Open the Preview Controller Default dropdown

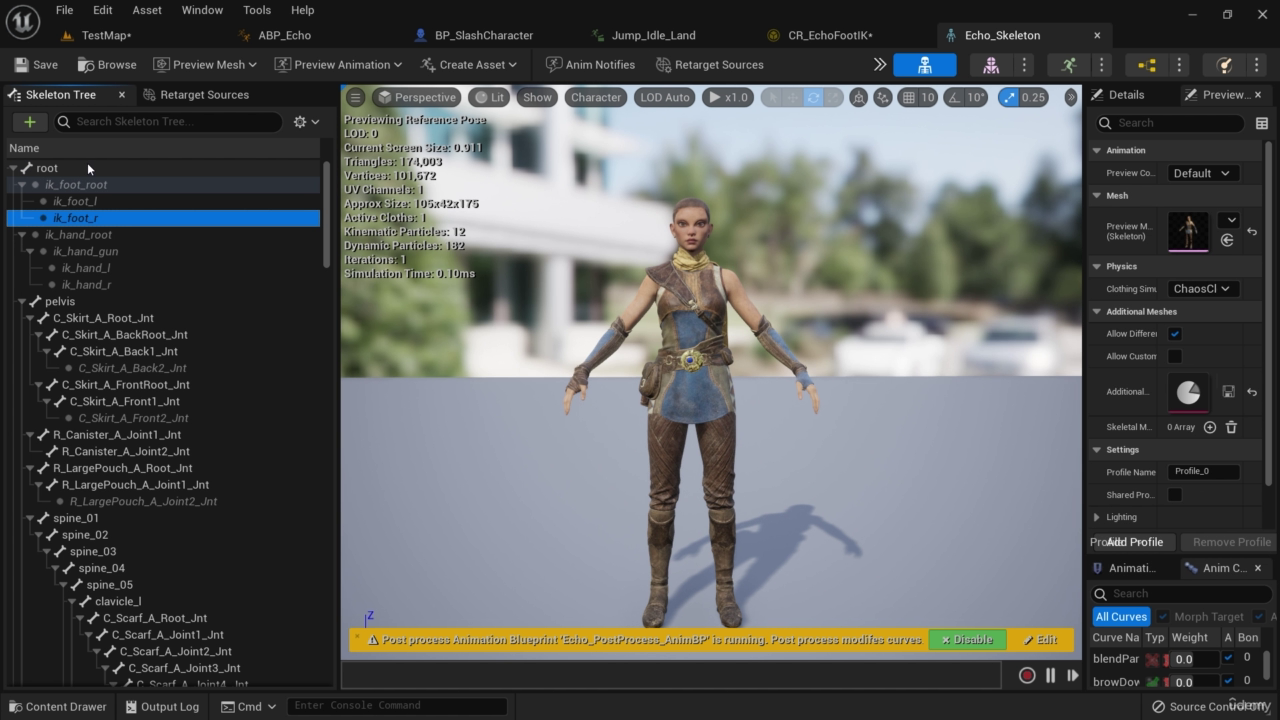(x=1200, y=173)
